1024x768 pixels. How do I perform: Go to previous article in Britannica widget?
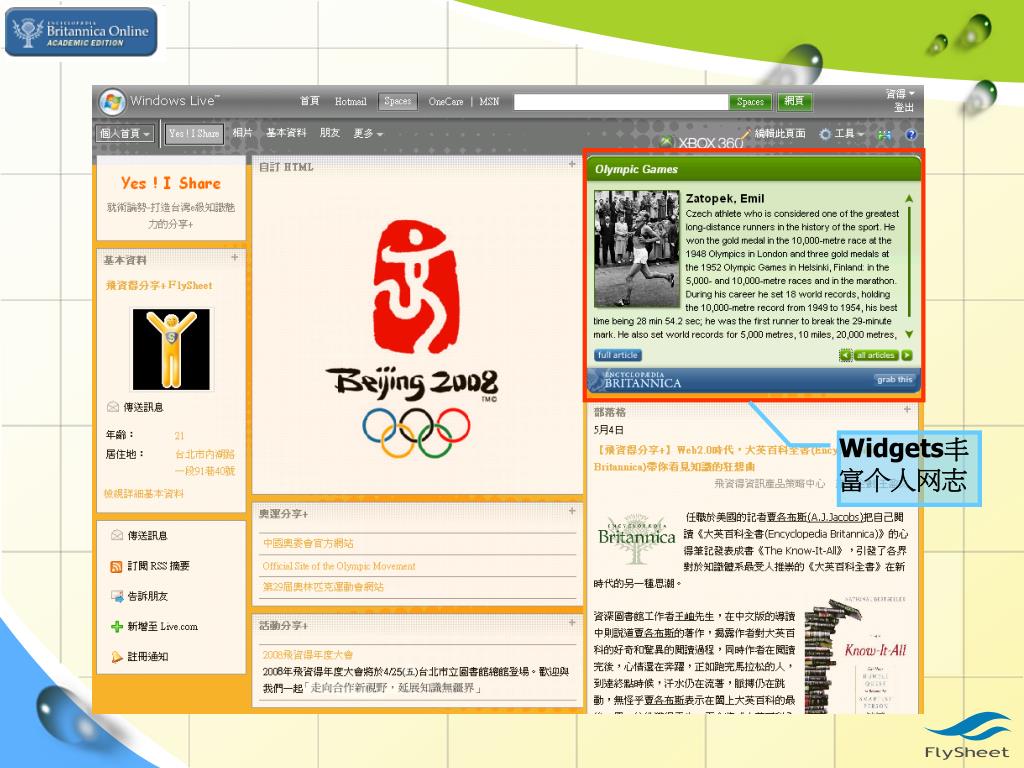[846, 355]
